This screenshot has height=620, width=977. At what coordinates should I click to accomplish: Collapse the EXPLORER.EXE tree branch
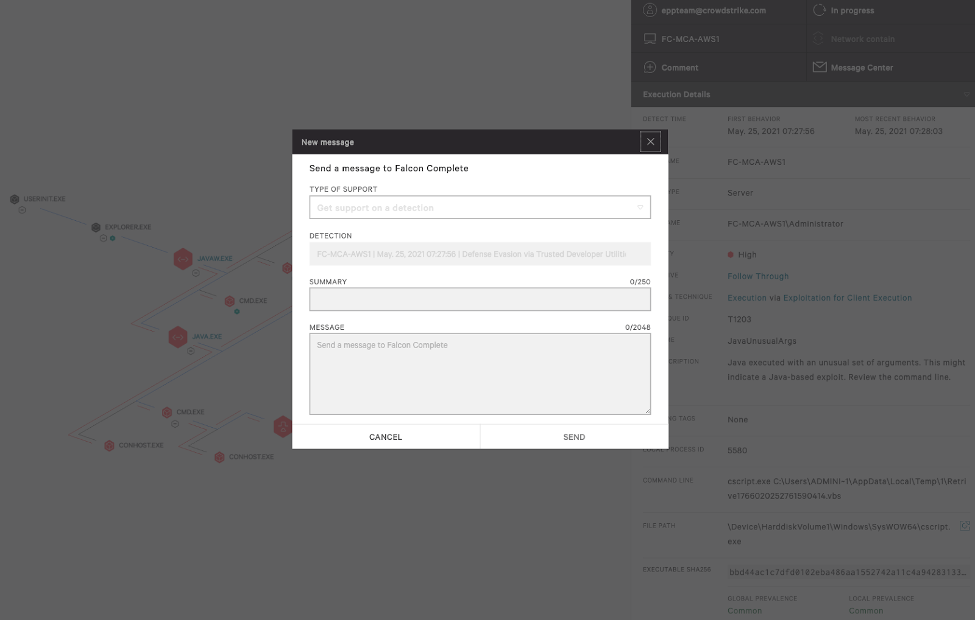[x=103, y=238]
